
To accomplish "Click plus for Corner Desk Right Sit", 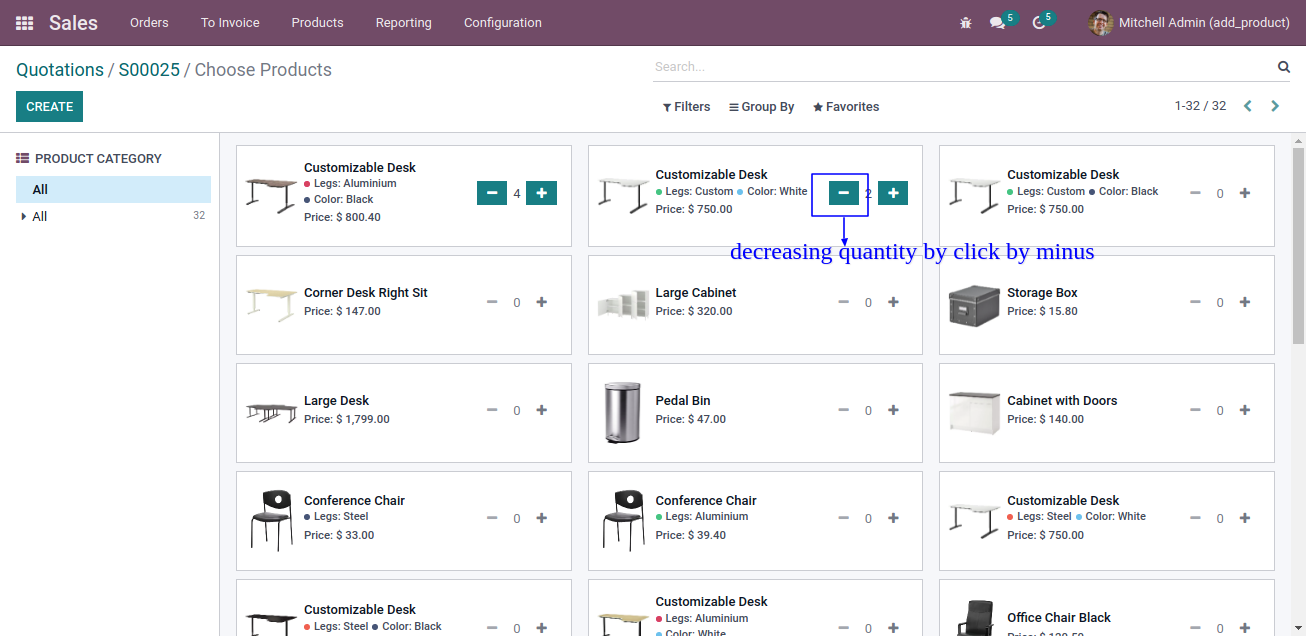I will [x=542, y=302].
